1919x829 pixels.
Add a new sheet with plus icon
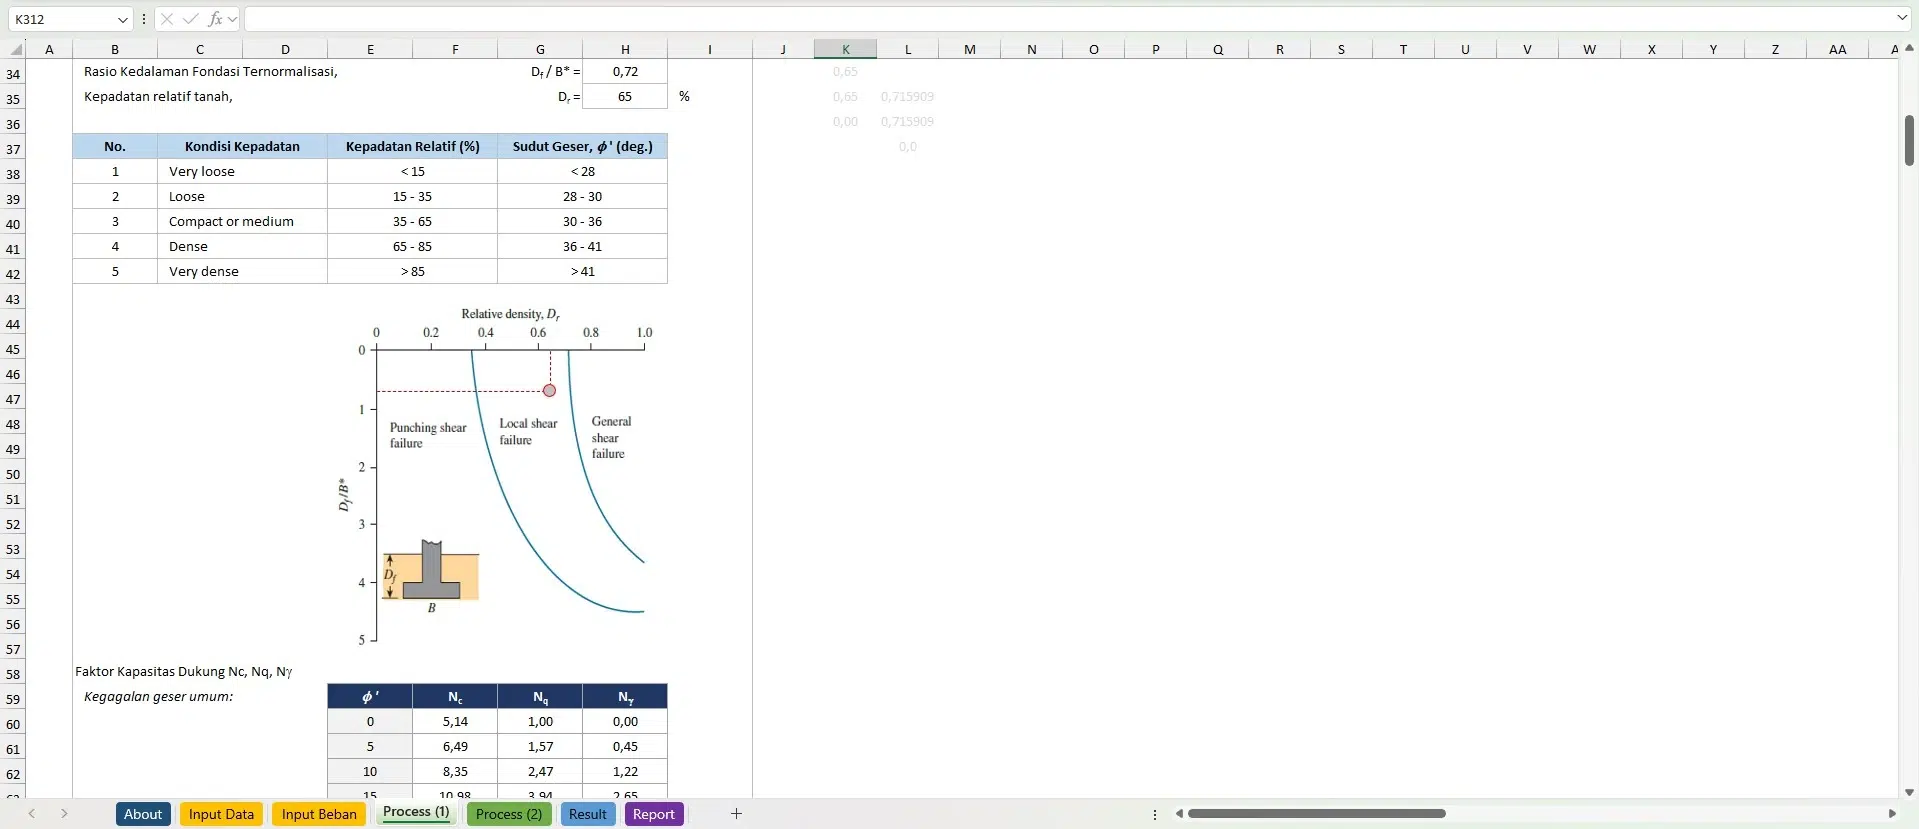pyautogui.click(x=736, y=814)
